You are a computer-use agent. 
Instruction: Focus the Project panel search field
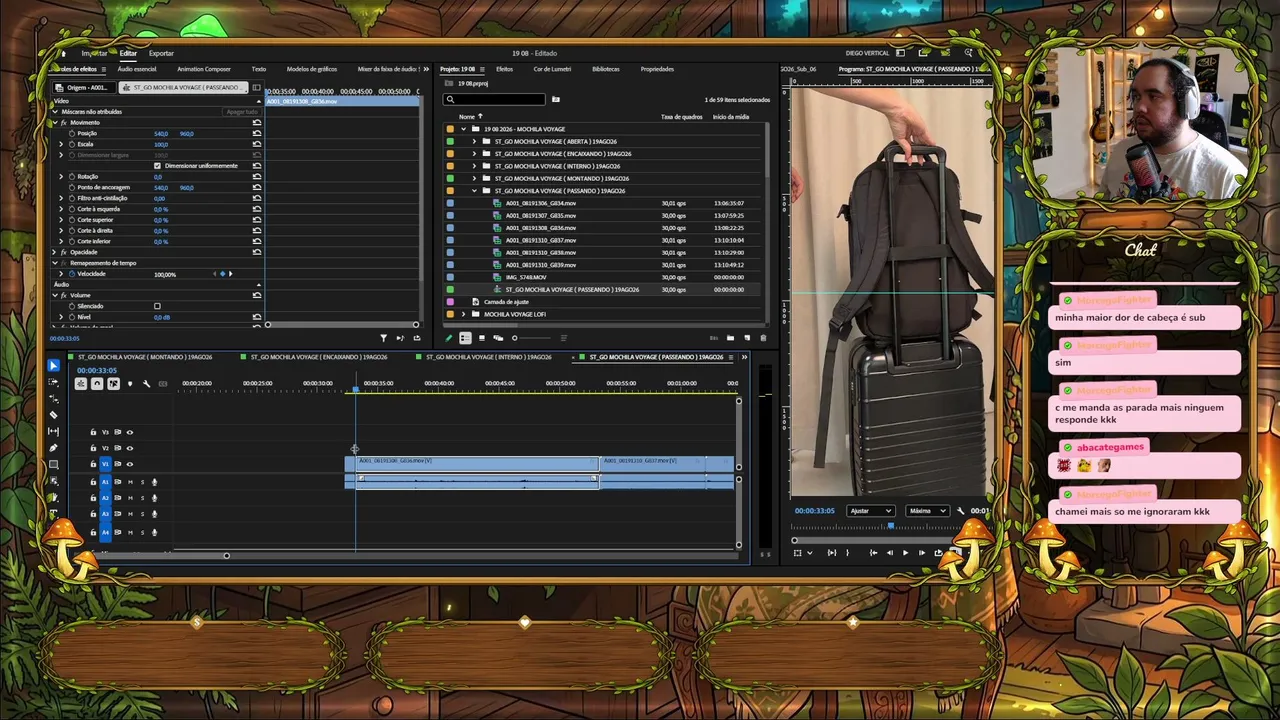pos(496,99)
